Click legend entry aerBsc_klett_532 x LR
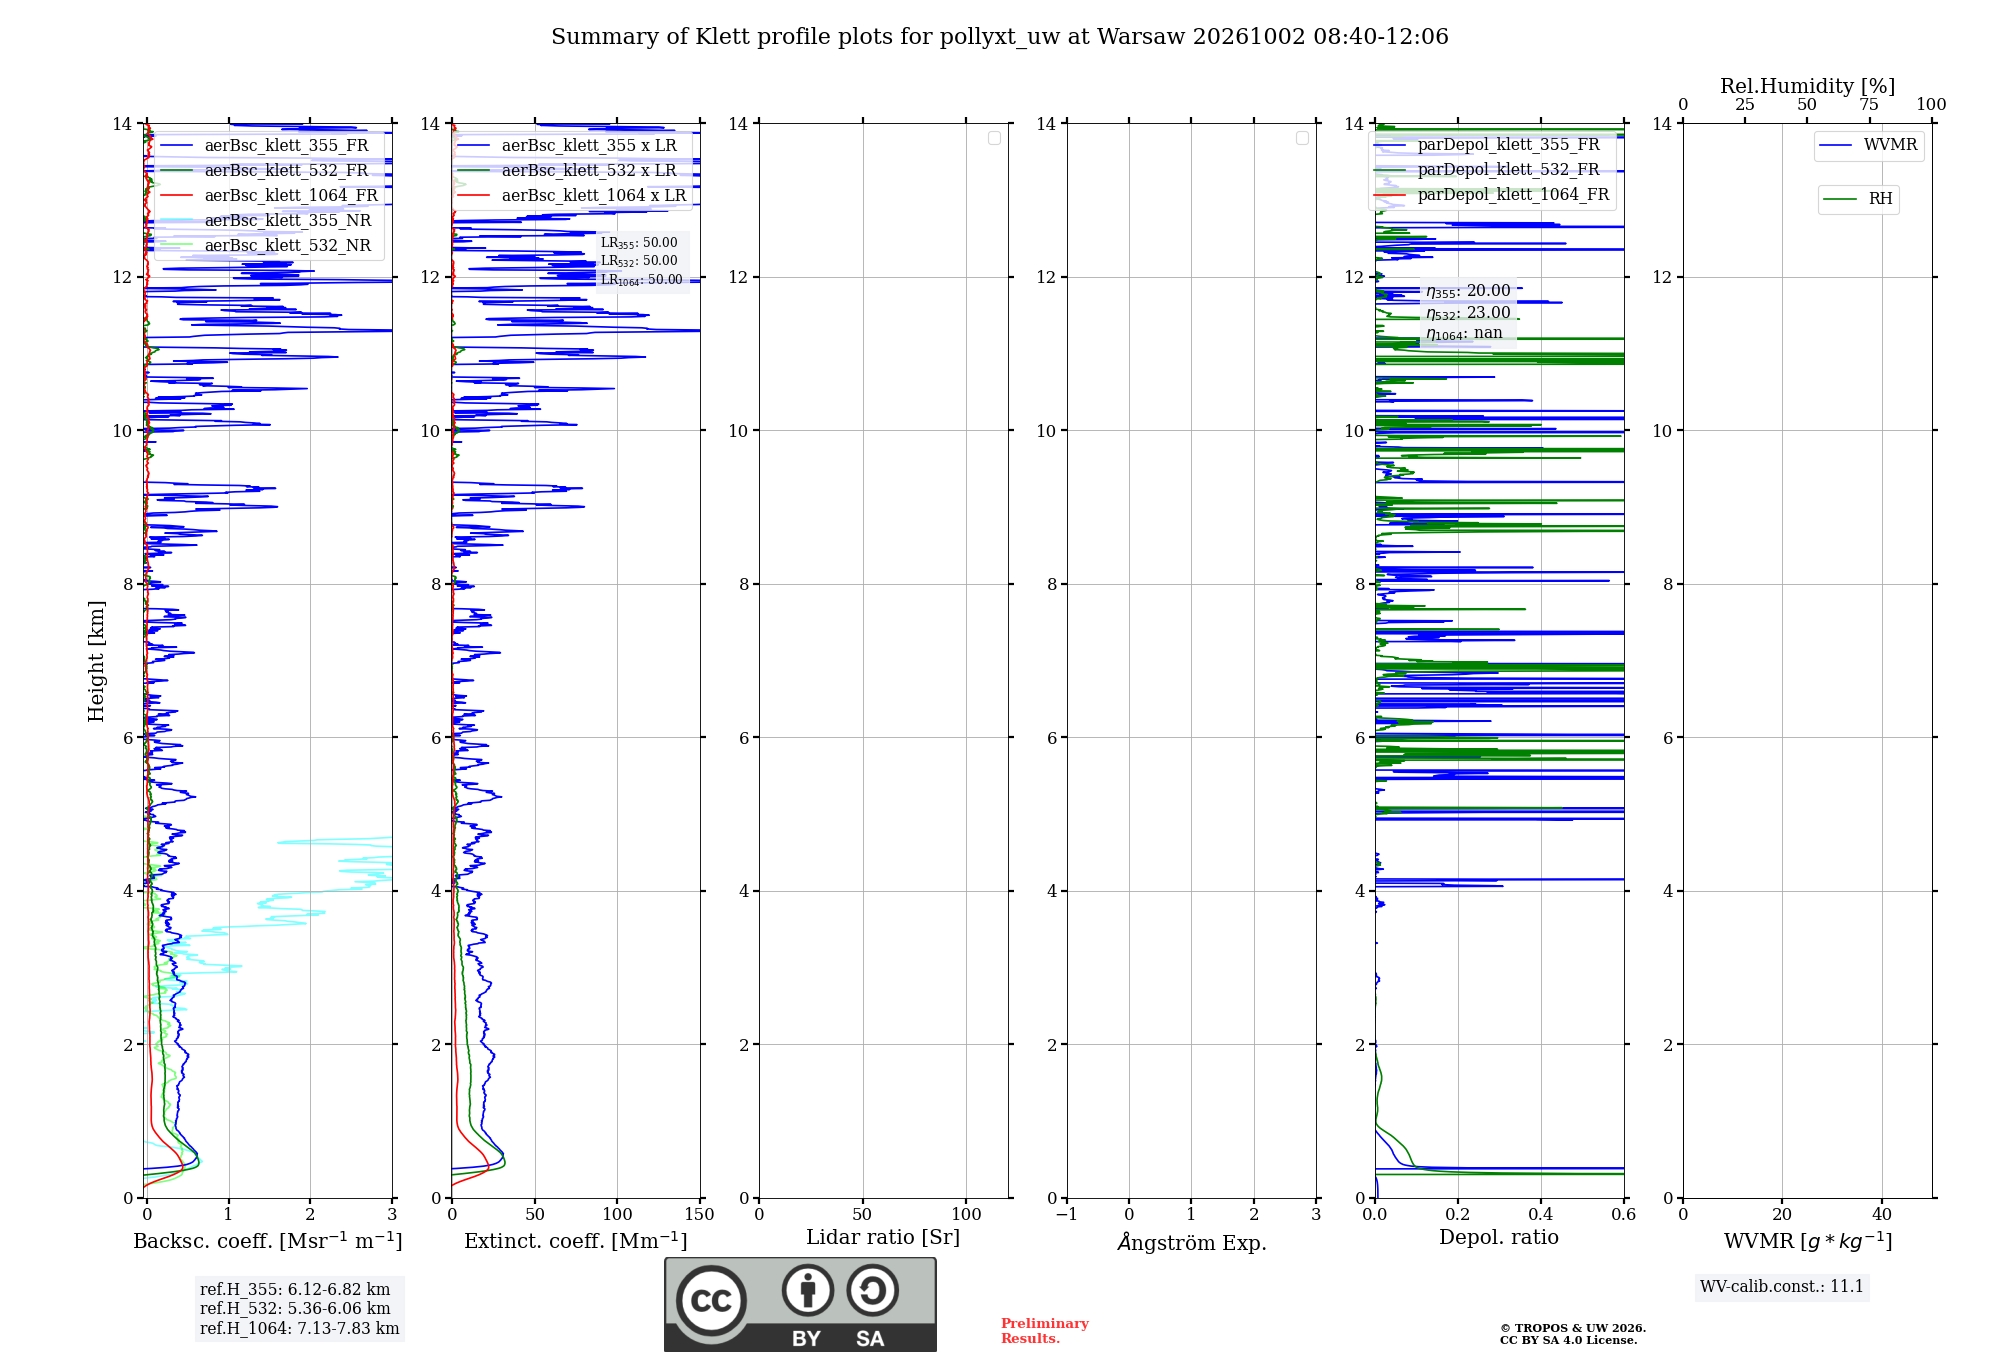 click(x=568, y=170)
